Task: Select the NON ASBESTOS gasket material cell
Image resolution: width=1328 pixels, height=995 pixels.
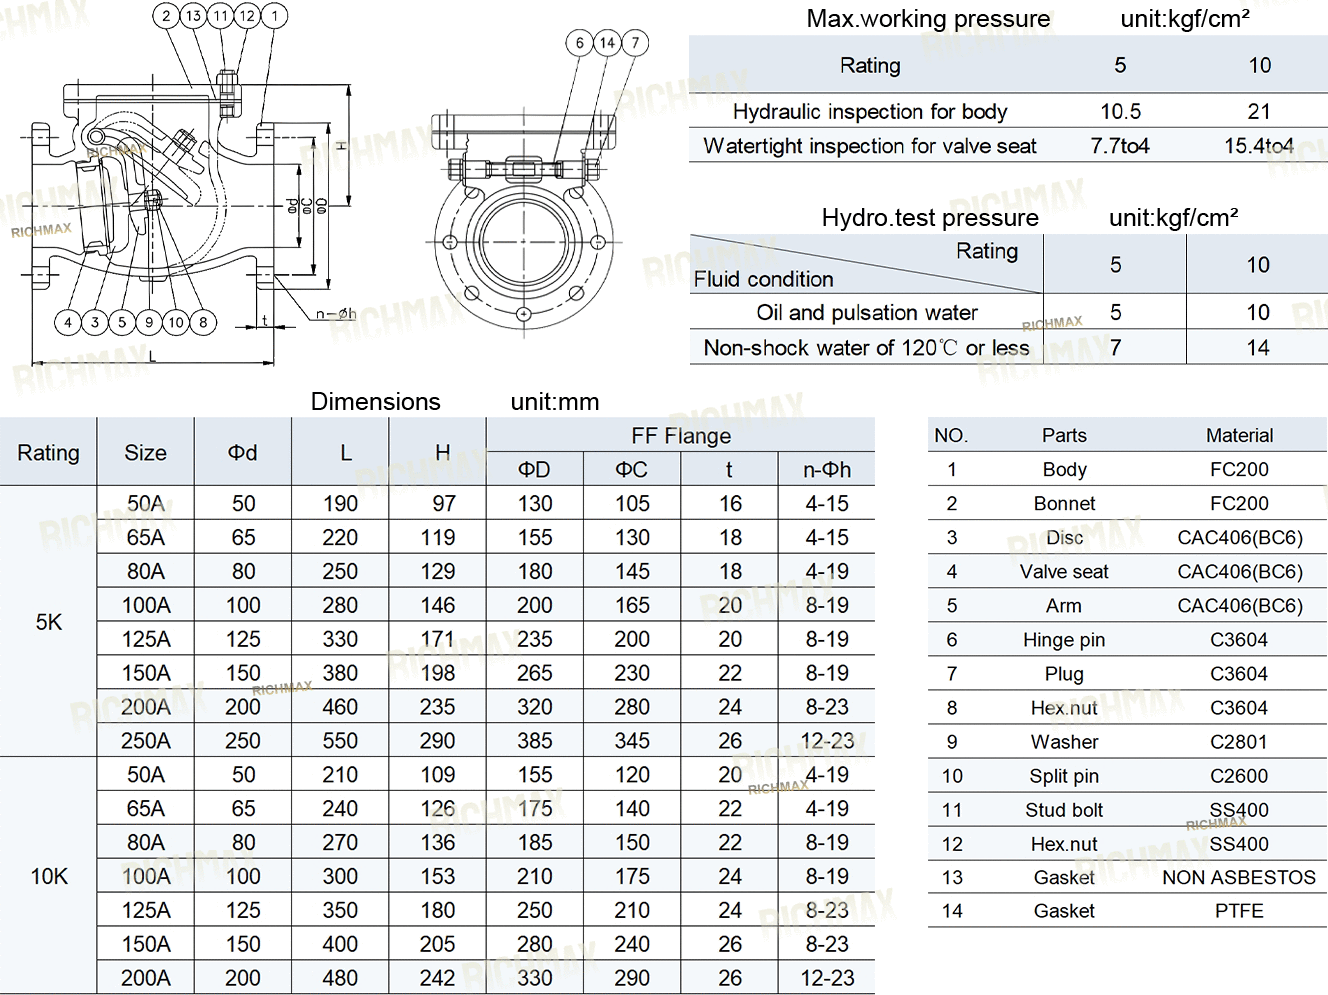Action: (x=1239, y=877)
